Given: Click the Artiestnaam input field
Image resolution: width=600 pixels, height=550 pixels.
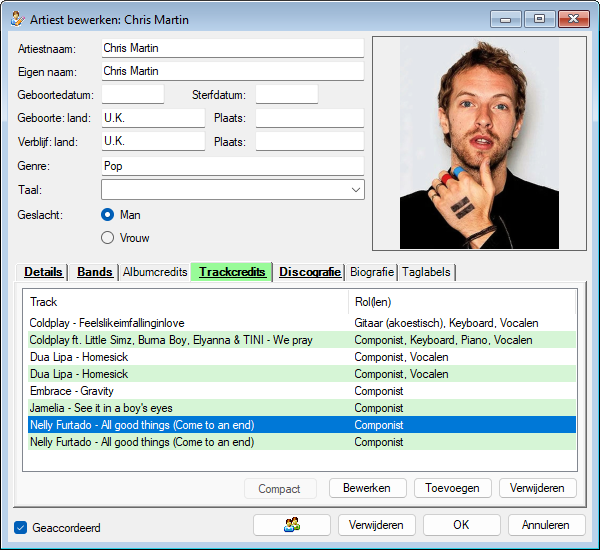Looking at the screenshot, I should [233, 48].
